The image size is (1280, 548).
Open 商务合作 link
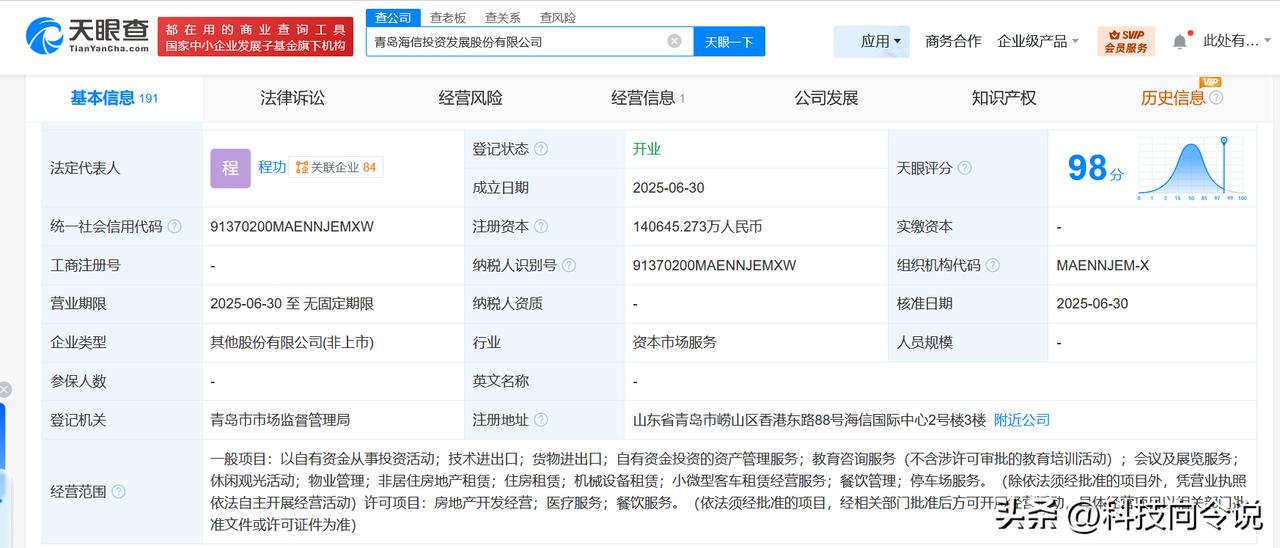pos(953,41)
